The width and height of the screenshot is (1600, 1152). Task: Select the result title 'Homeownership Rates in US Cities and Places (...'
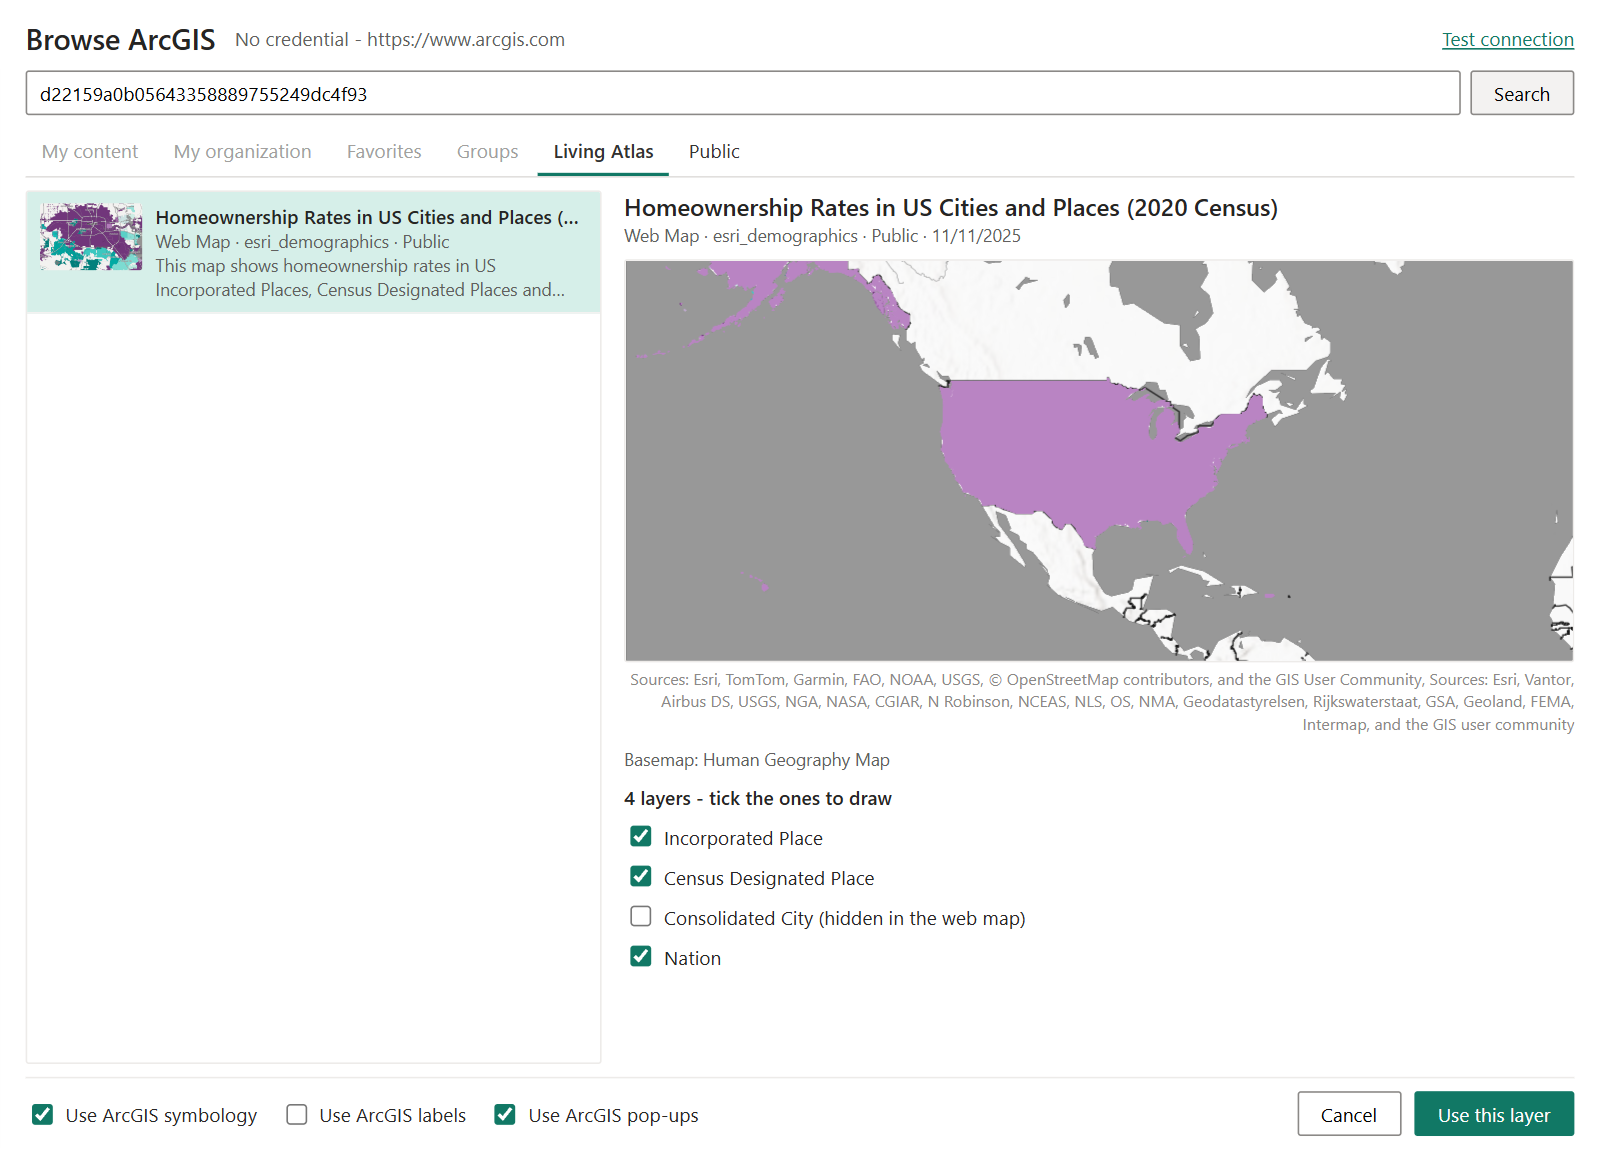coord(367,218)
